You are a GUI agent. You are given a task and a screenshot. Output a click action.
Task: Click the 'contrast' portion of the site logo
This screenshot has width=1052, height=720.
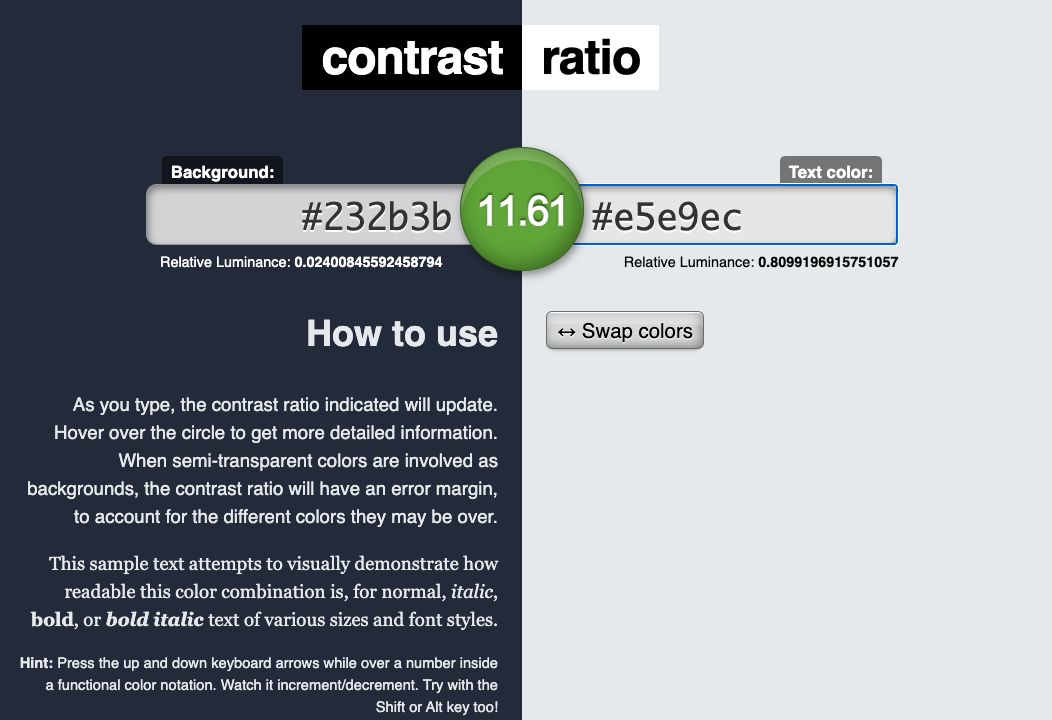click(411, 57)
